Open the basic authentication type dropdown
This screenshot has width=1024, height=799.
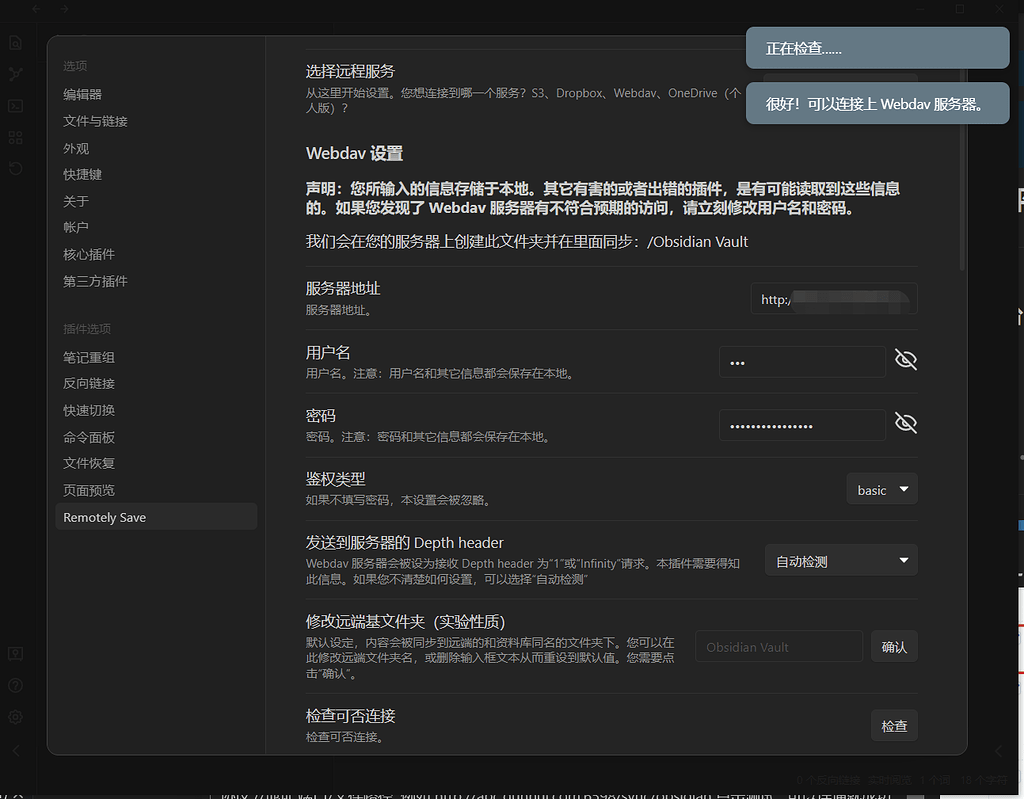tap(881, 489)
